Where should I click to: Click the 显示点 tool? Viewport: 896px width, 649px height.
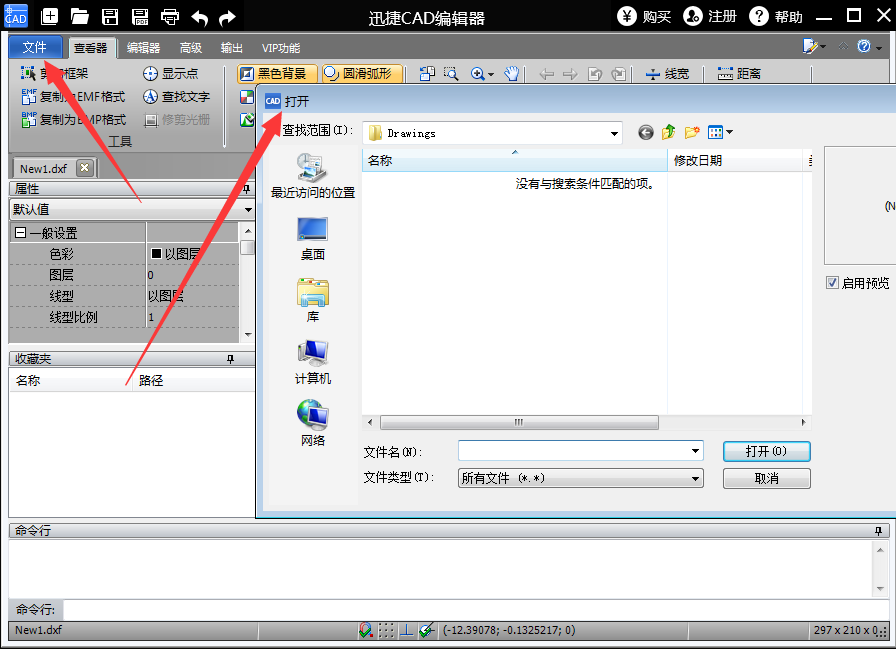click(x=170, y=73)
